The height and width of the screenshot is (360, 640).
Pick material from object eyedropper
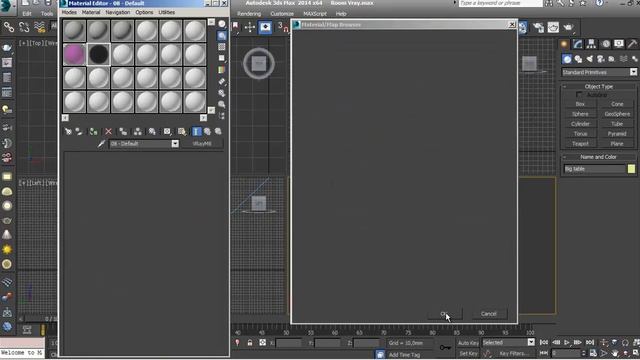pyautogui.click(x=101, y=144)
